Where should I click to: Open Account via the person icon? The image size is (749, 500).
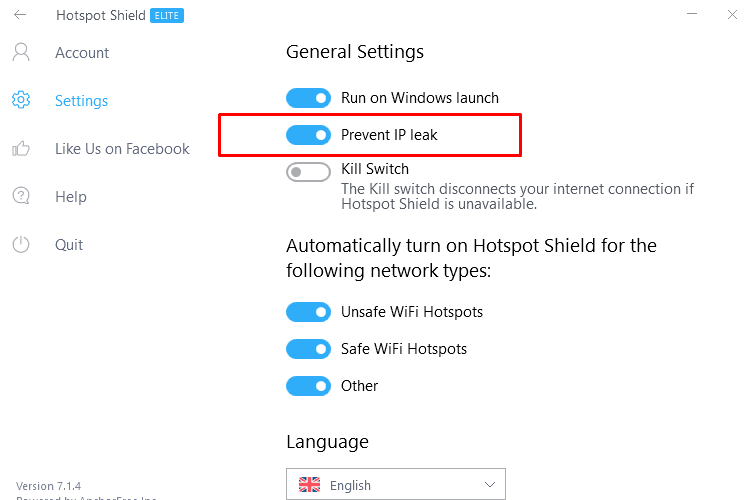point(21,52)
